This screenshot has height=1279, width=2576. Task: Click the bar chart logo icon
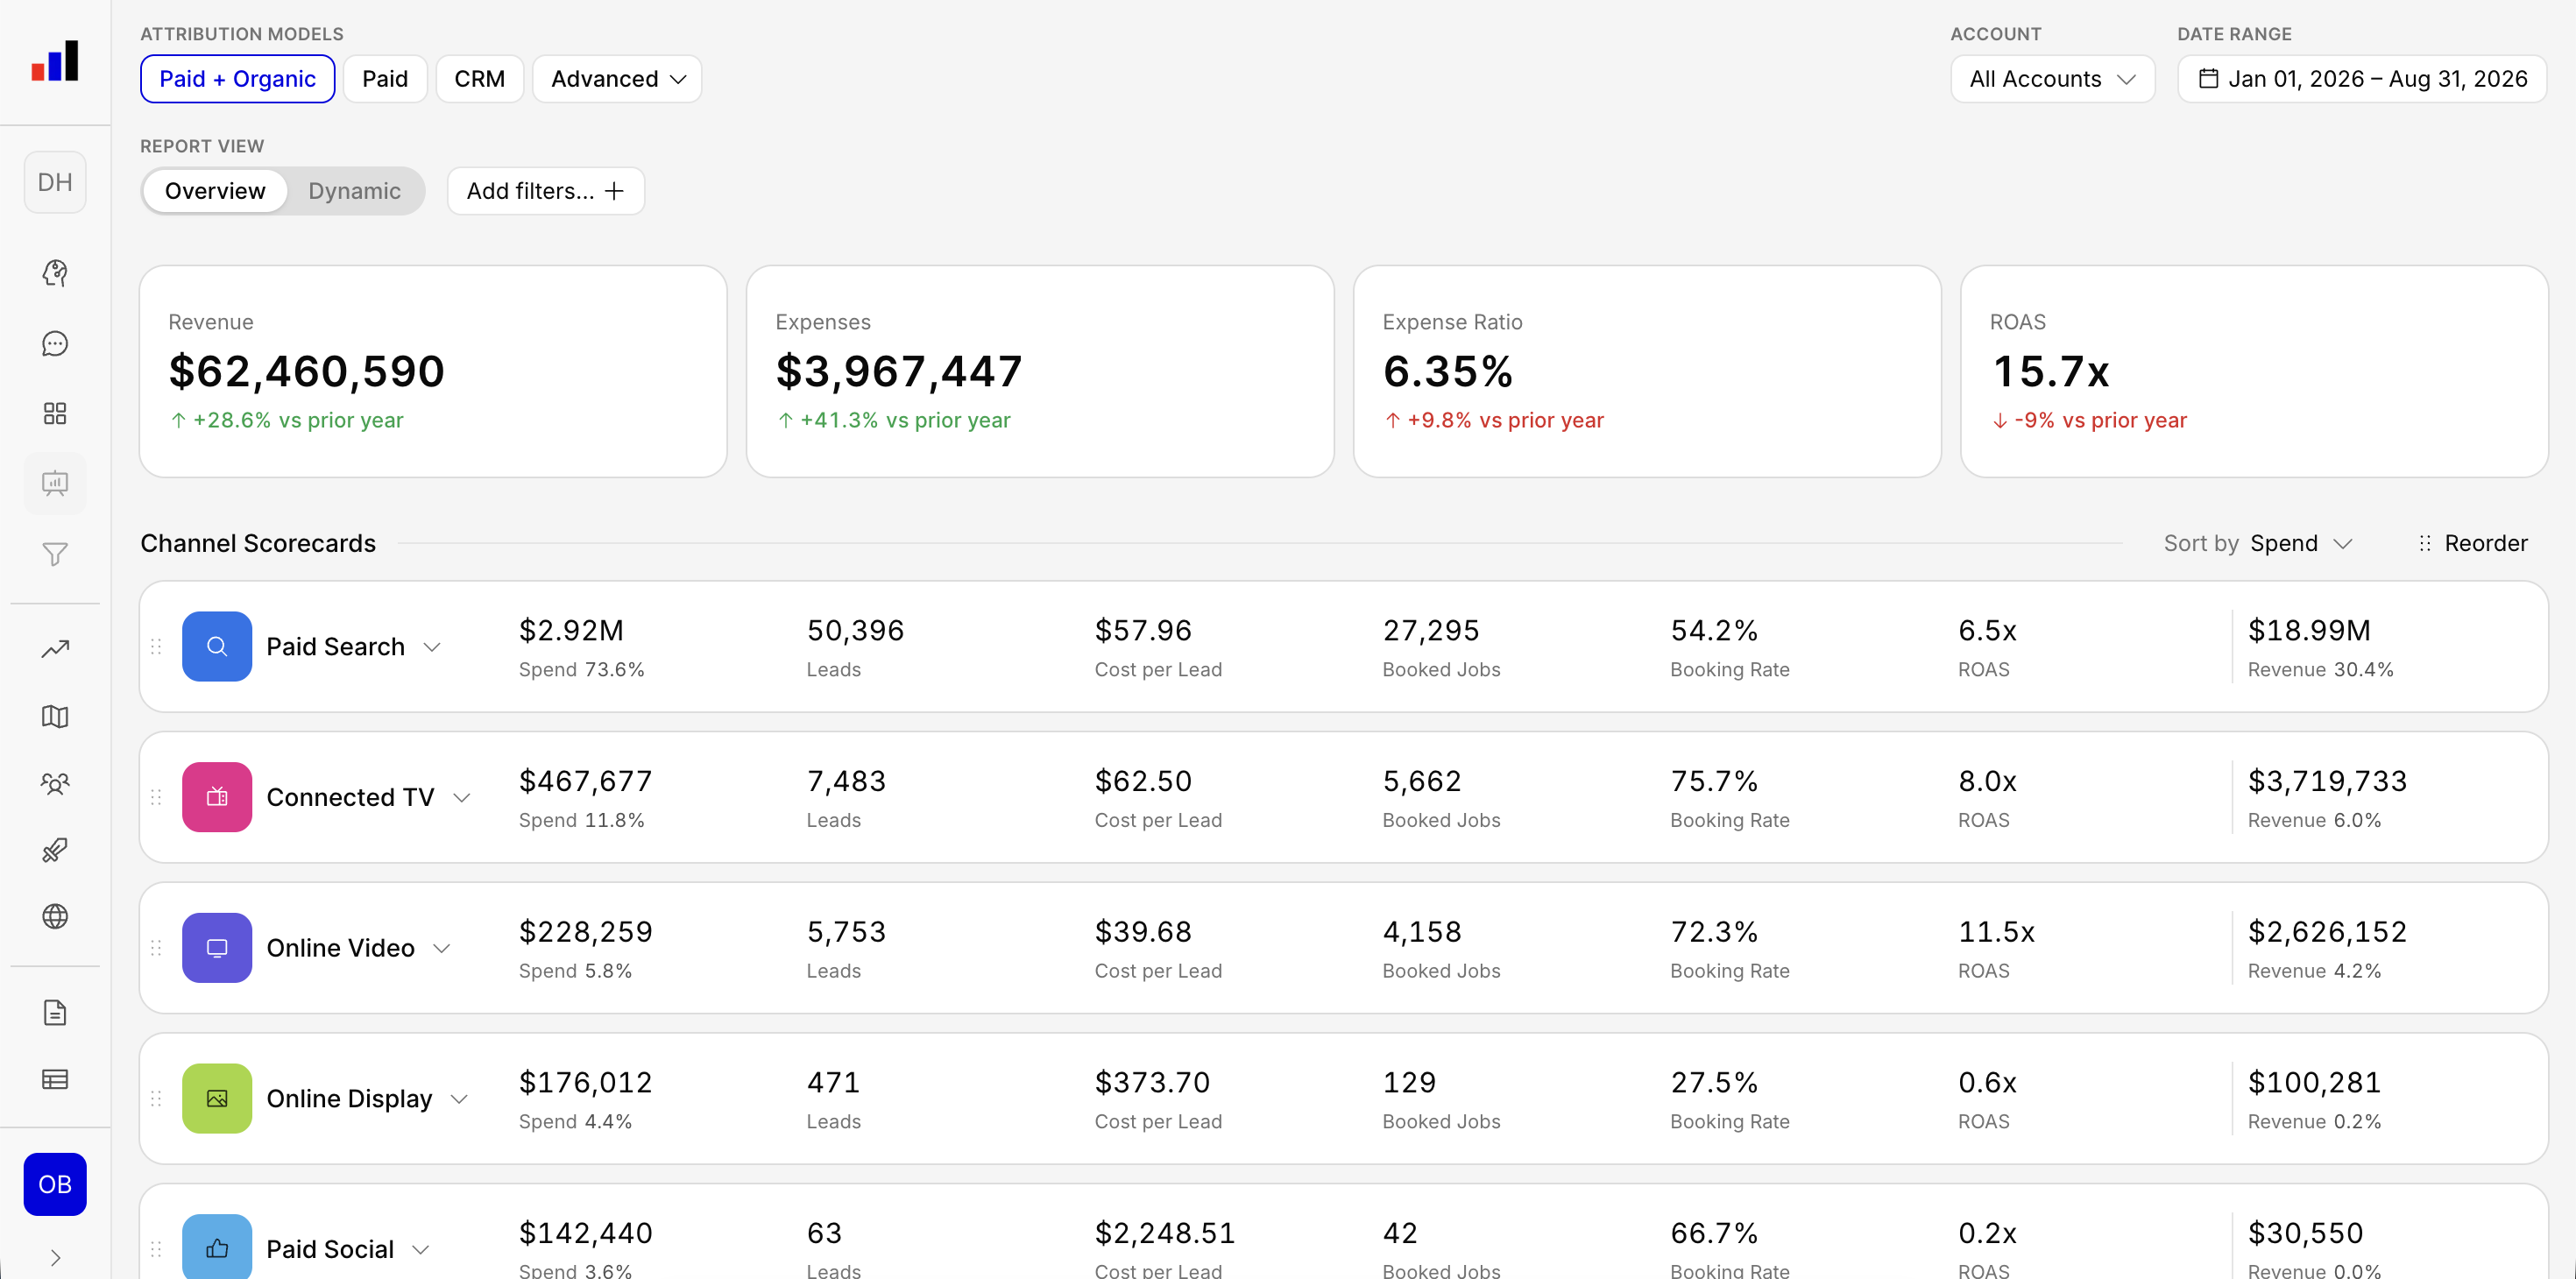click(x=55, y=61)
